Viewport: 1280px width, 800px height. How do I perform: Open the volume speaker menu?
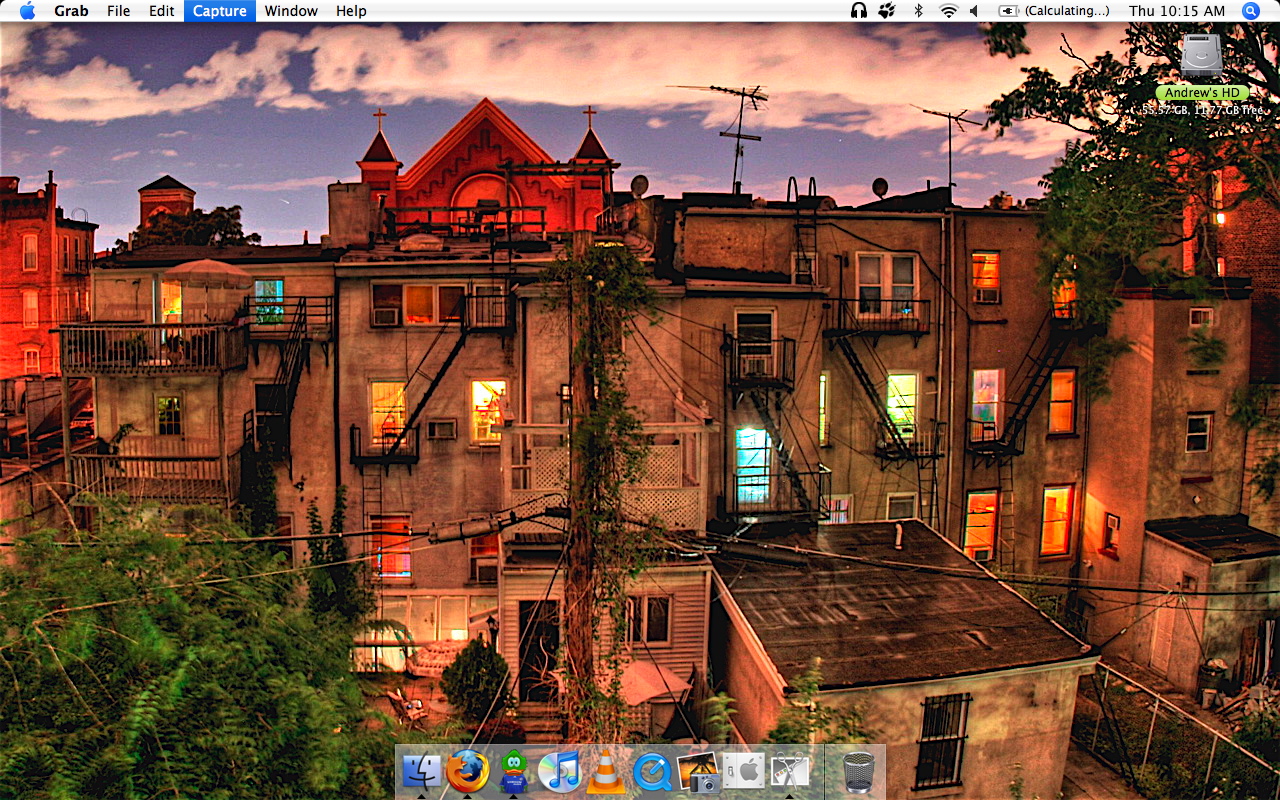(975, 11)
